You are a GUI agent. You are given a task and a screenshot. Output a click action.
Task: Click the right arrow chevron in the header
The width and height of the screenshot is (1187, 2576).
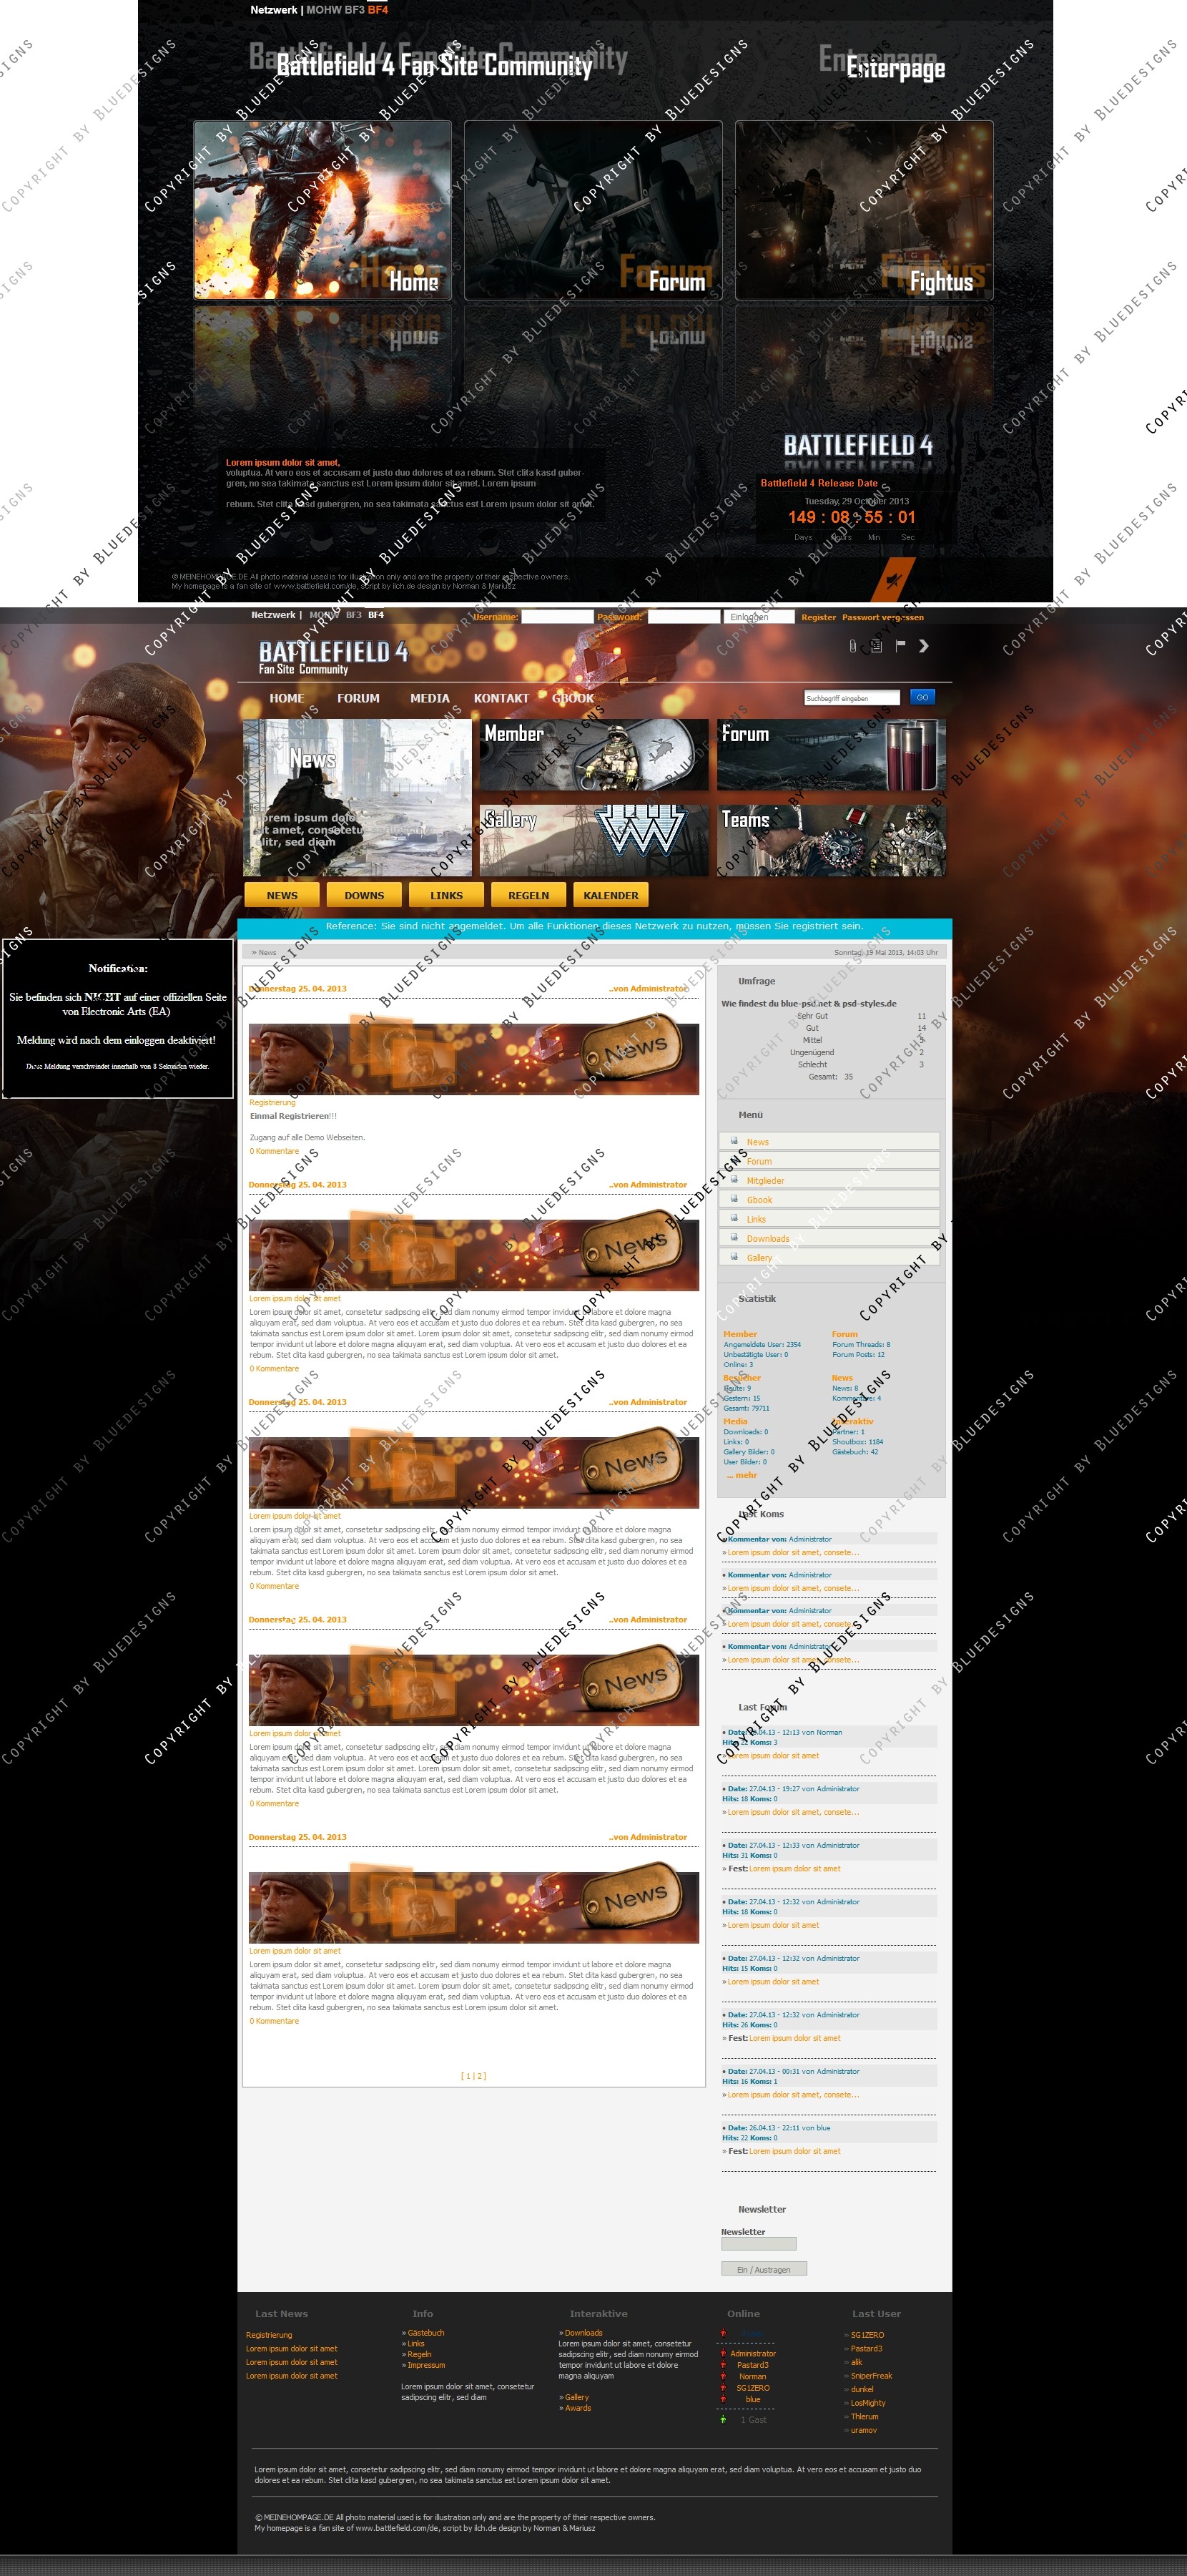click(x=924, y=646)
